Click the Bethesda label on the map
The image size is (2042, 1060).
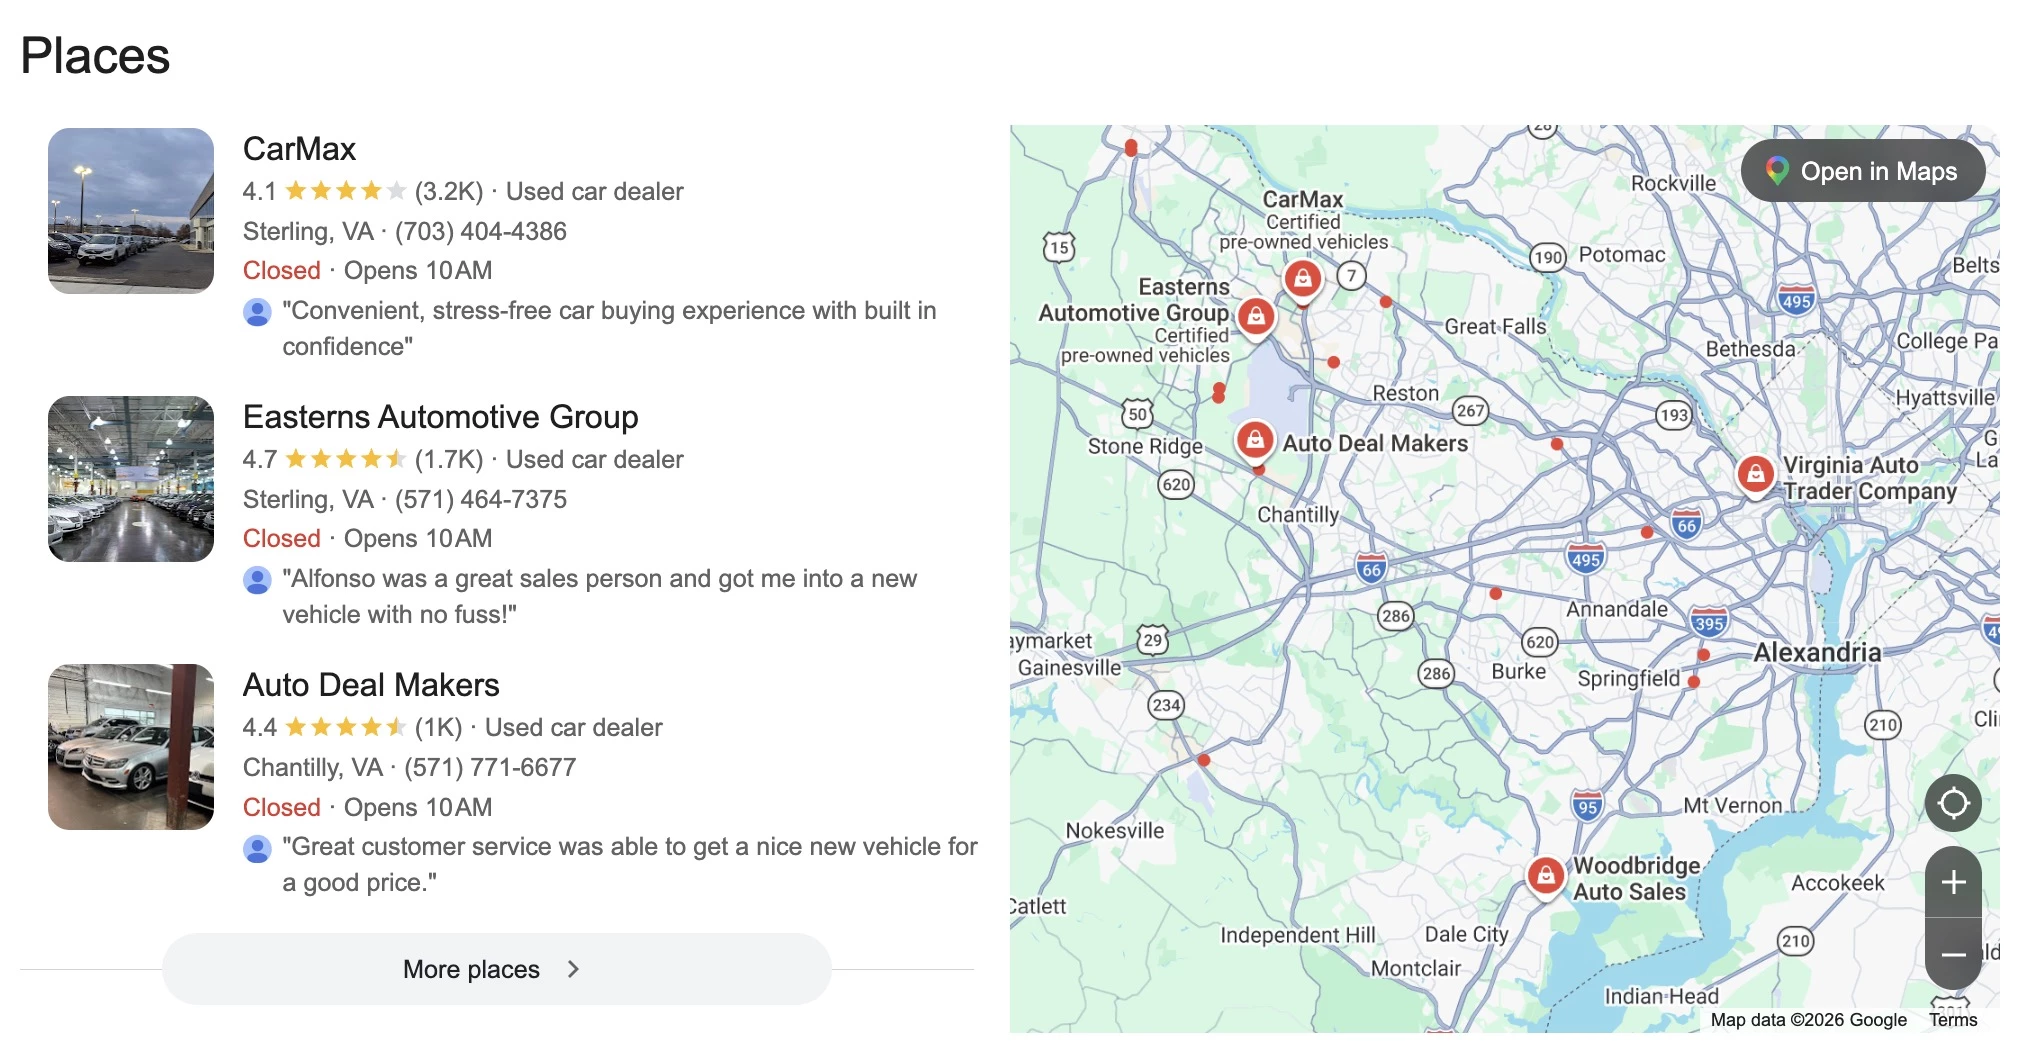(1750, 349)
